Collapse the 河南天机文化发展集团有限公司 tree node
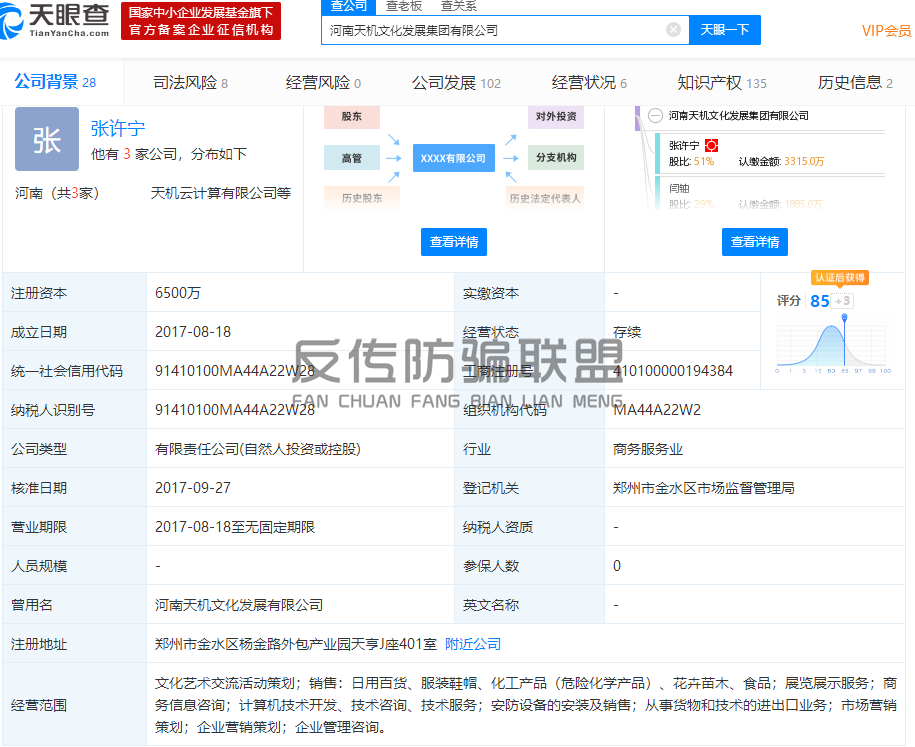Screen dimensions: 915x747 [655, 116]
